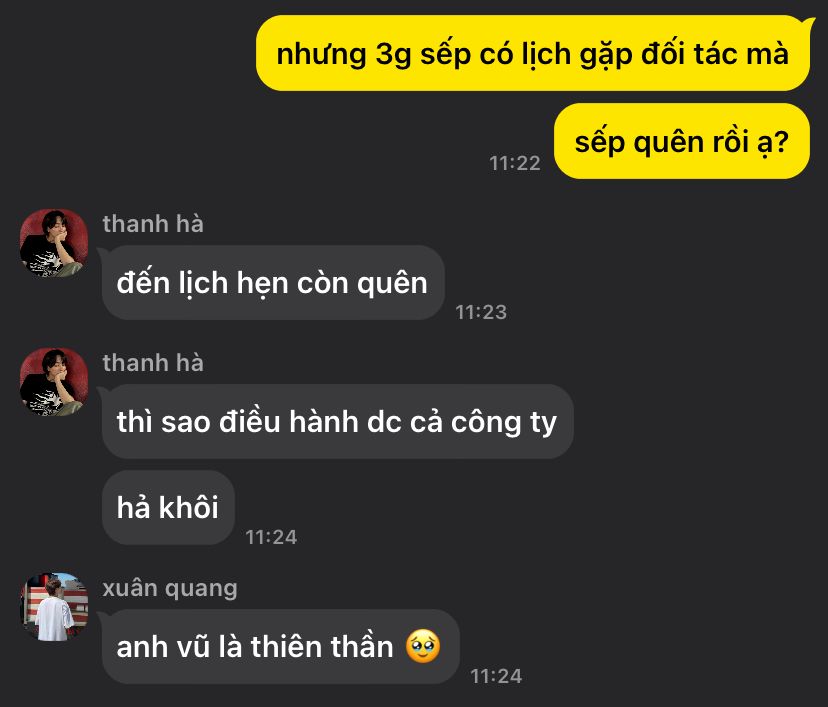Select message 'thì sao điều hành dc cả công ty'
This screenshot has height=707, width=828.
click(x=337, y=421)
